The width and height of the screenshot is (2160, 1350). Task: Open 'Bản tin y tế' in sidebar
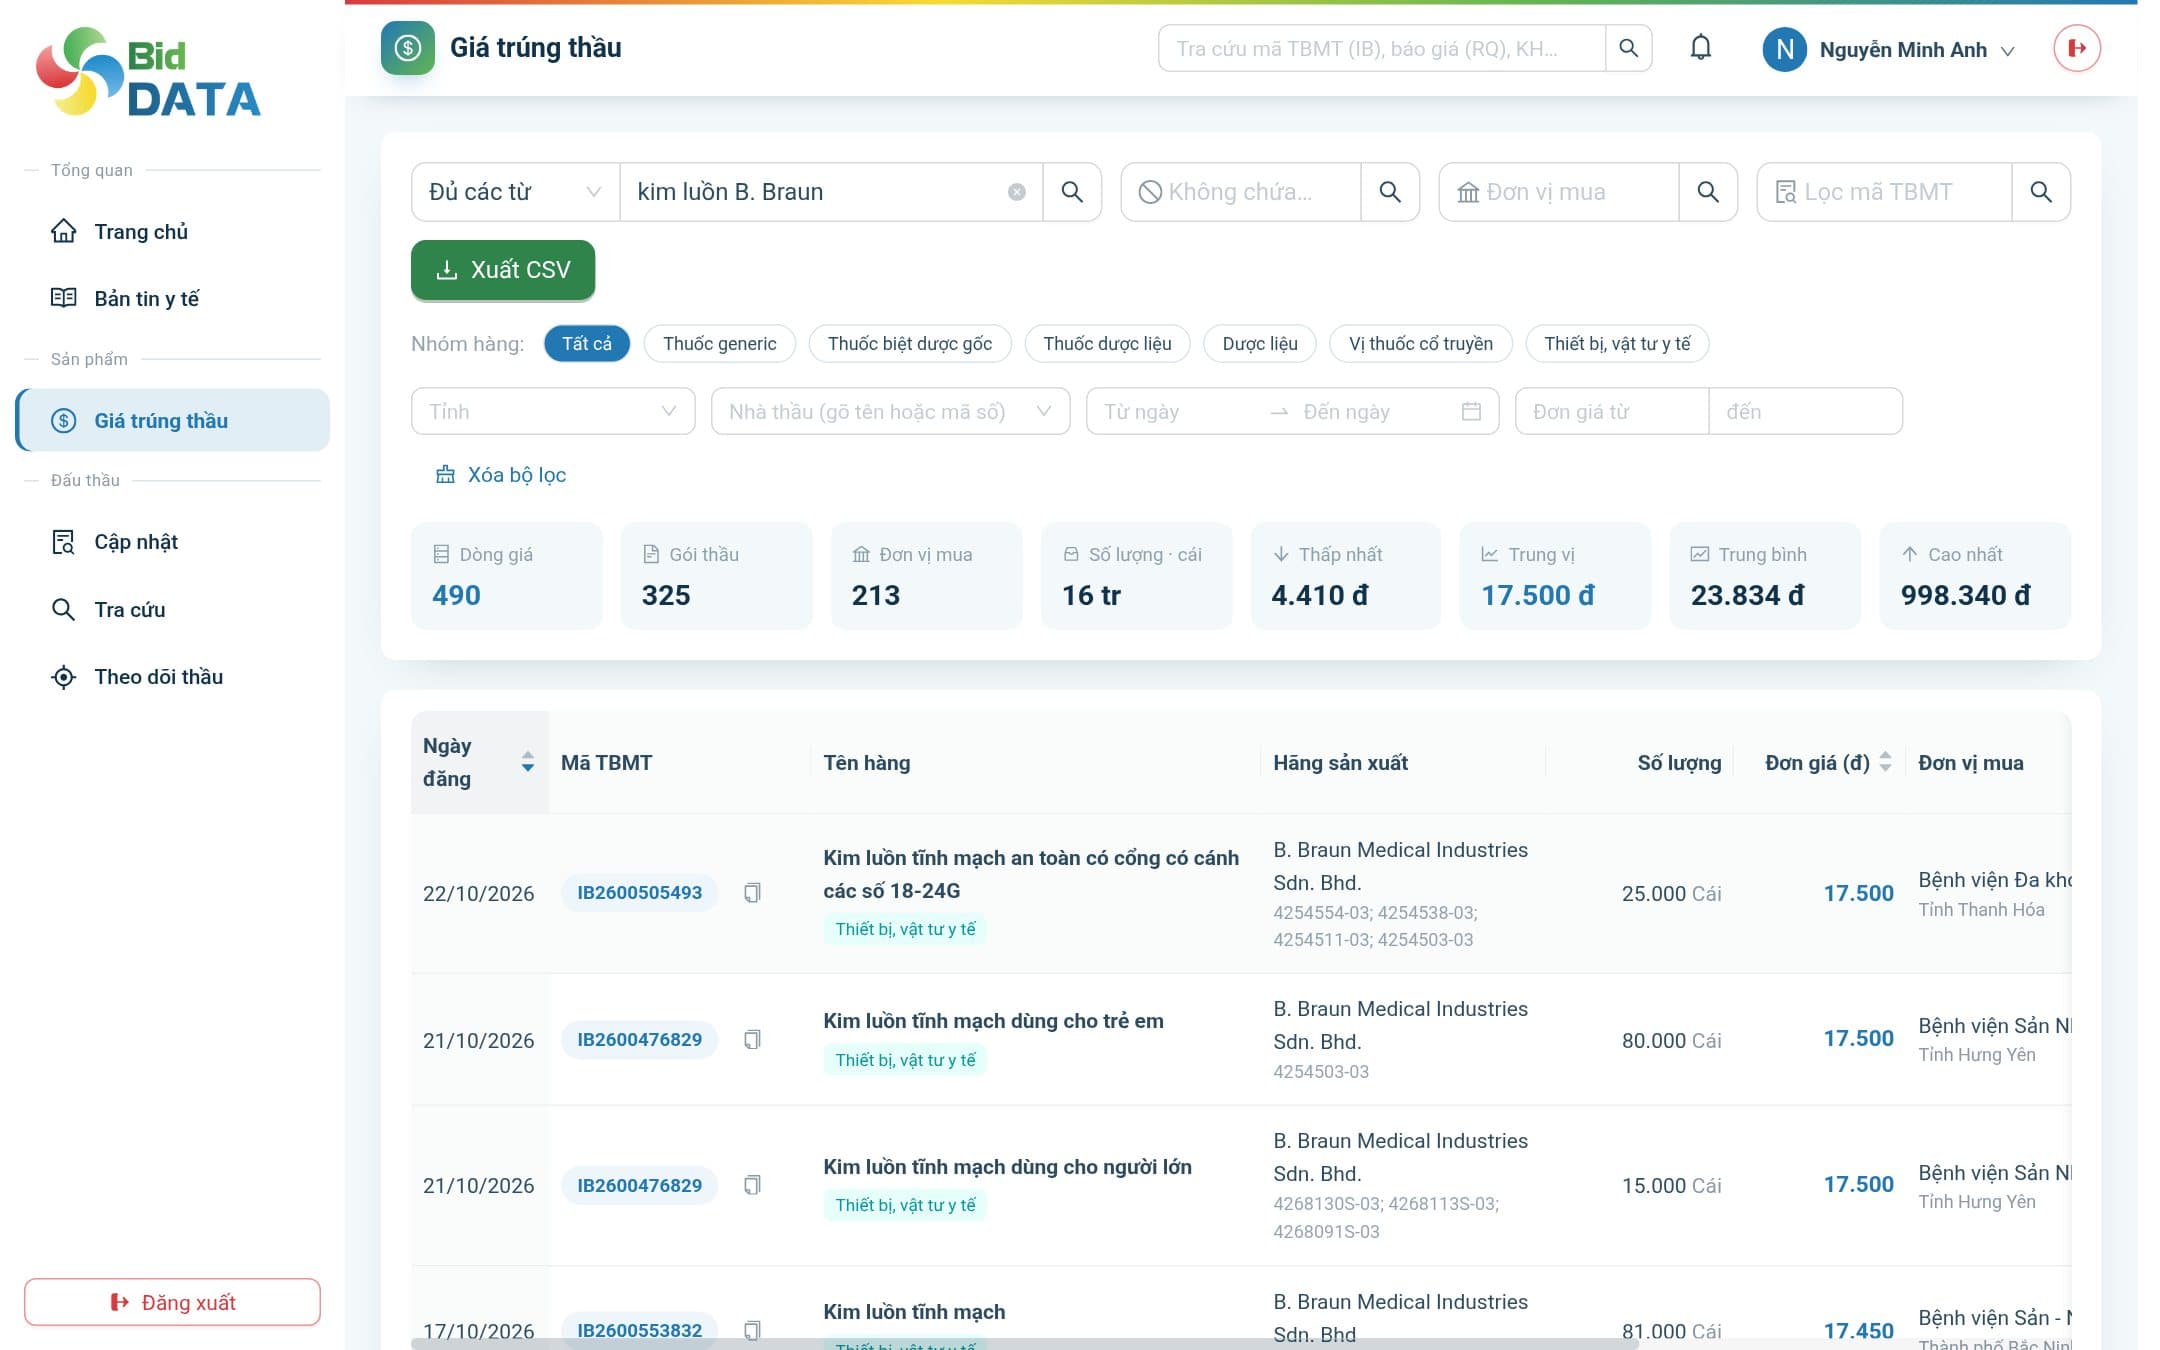click(x=172, y=298)
